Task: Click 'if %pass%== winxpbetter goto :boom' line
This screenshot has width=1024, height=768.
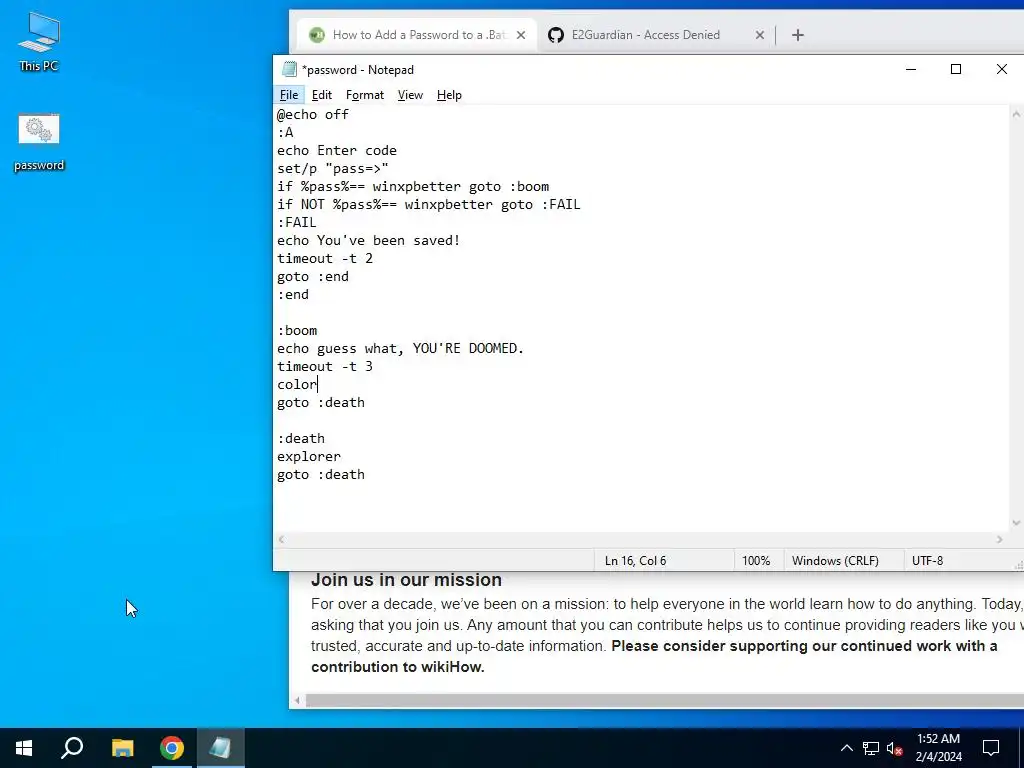Action: click(x=413, y=187)
